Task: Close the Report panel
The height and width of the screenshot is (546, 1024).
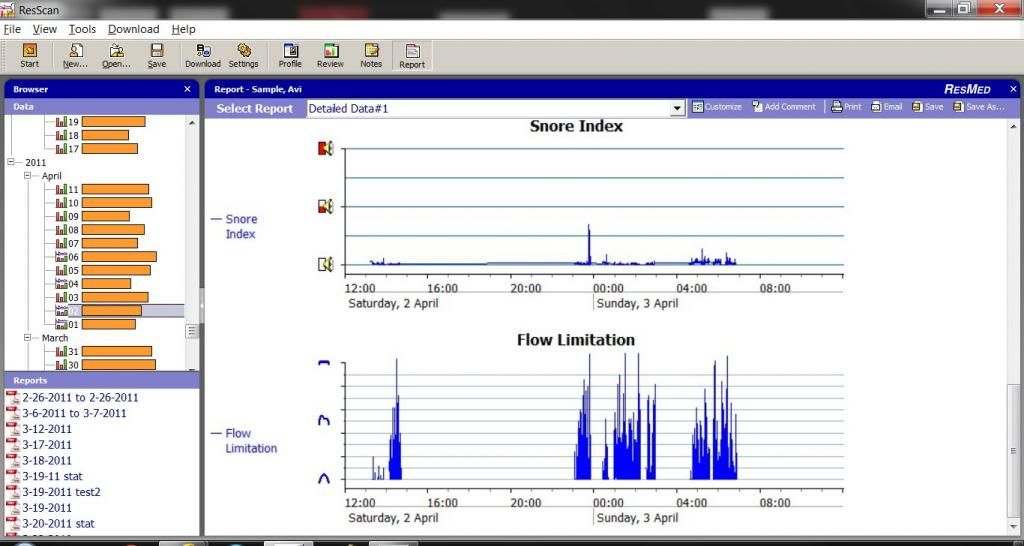Action: (1014, 89)
